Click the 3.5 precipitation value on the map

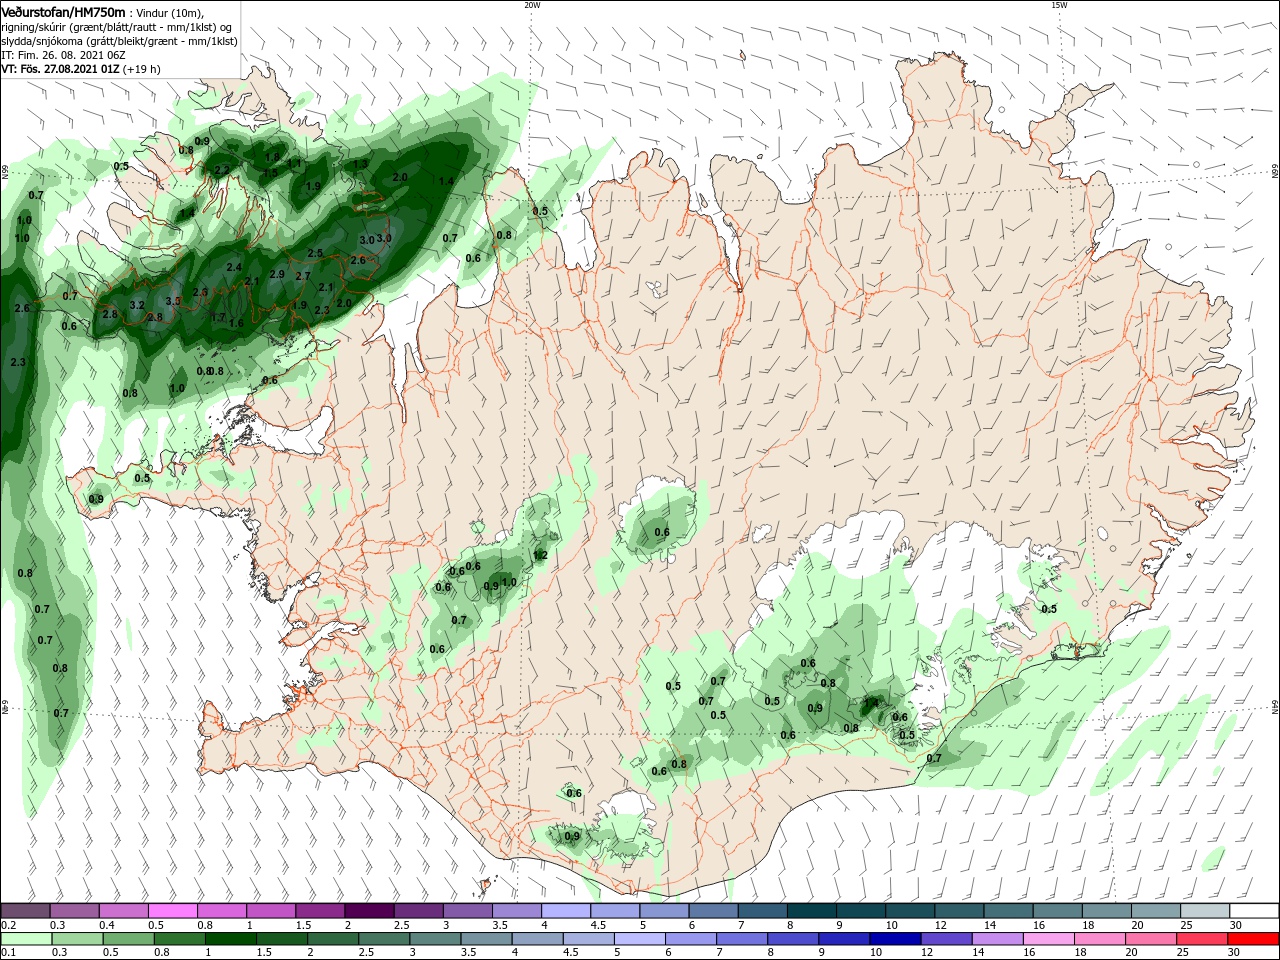click(x=172, y=301)
